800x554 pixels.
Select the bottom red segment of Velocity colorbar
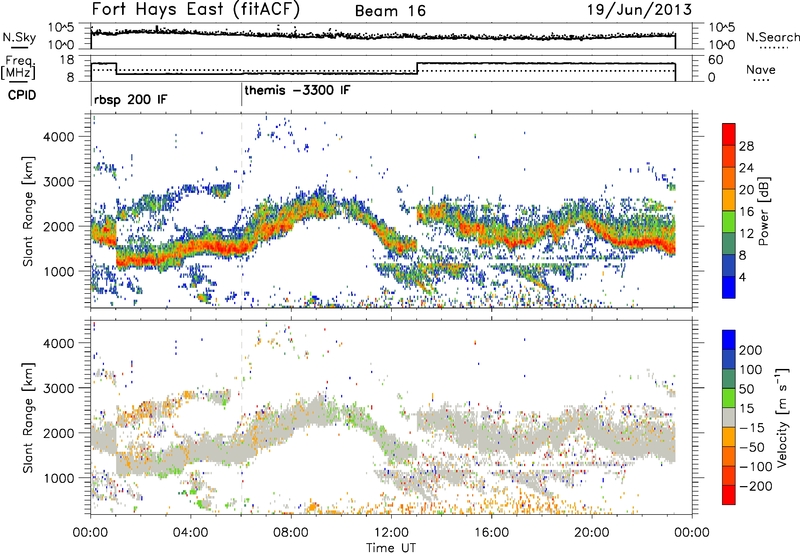click(729, 495)
